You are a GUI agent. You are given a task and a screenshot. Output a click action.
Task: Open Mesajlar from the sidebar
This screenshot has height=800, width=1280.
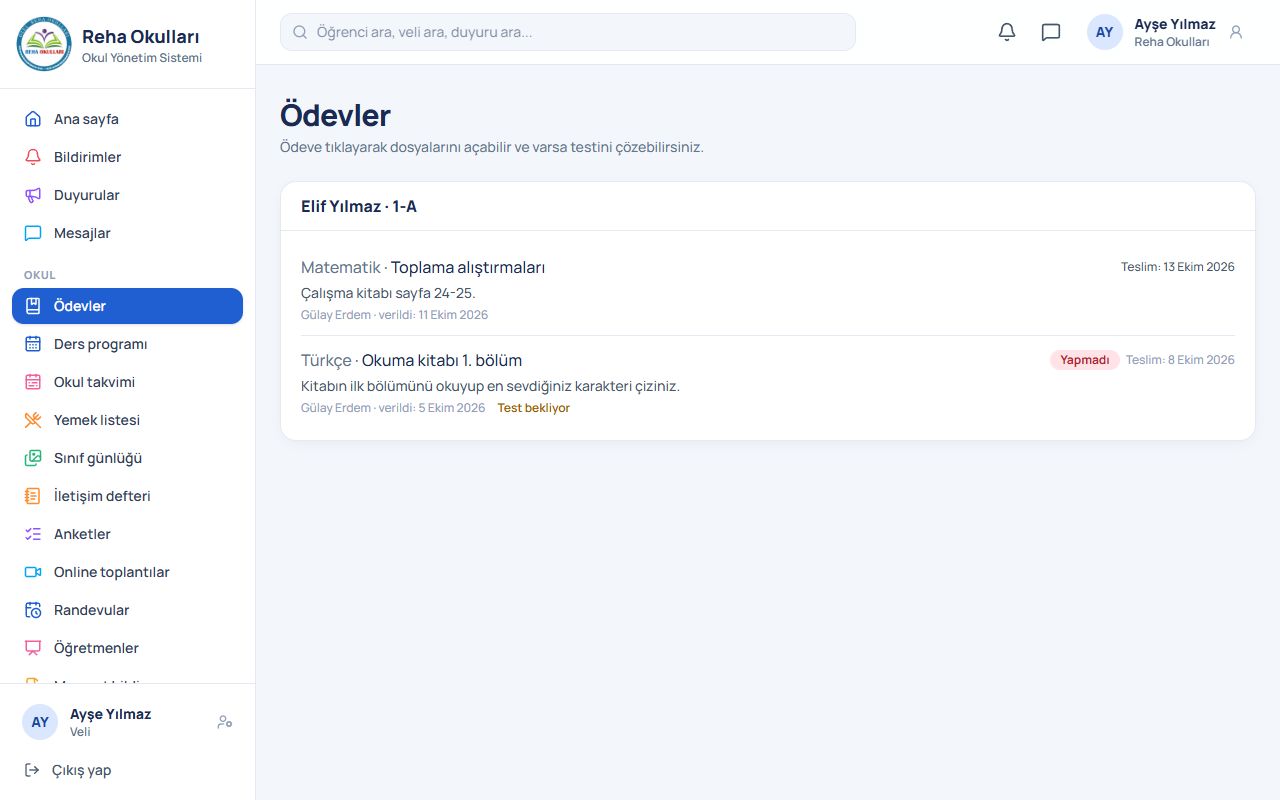click(x=127, y=233)
